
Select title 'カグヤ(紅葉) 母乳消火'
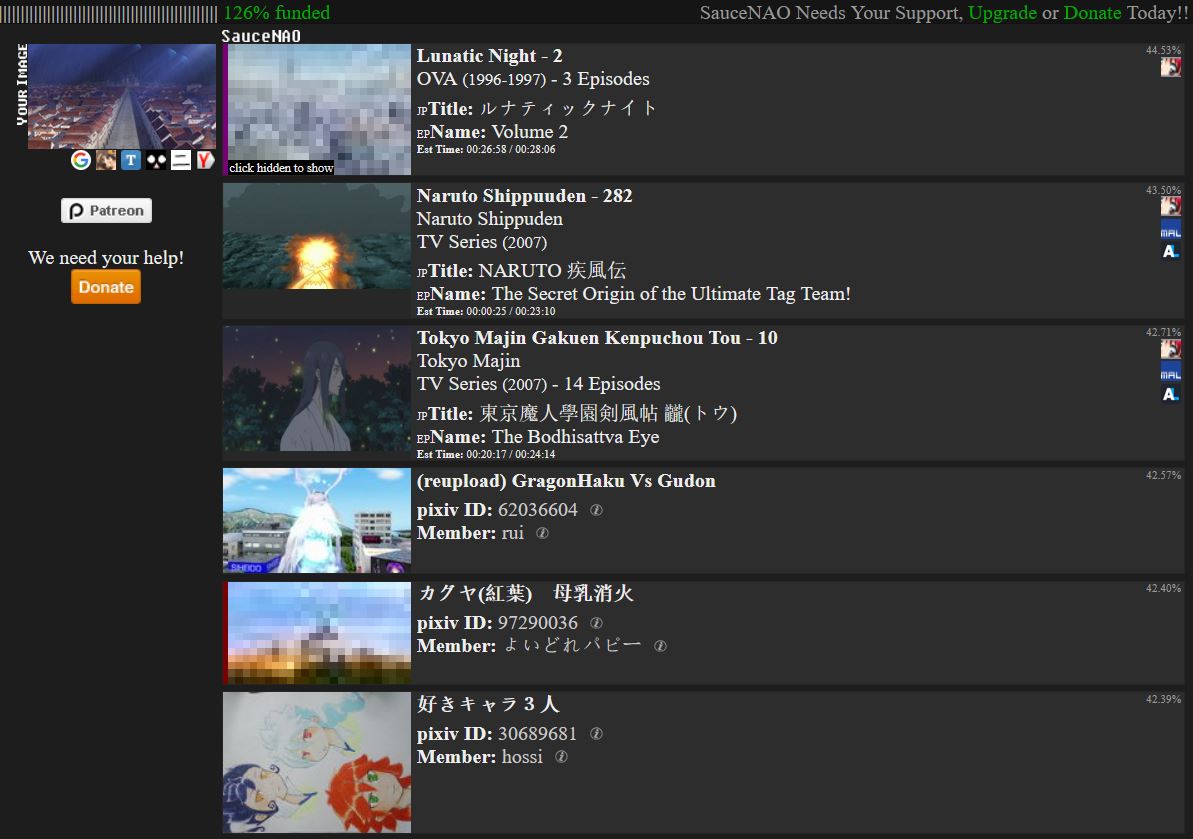click(525, 593)
